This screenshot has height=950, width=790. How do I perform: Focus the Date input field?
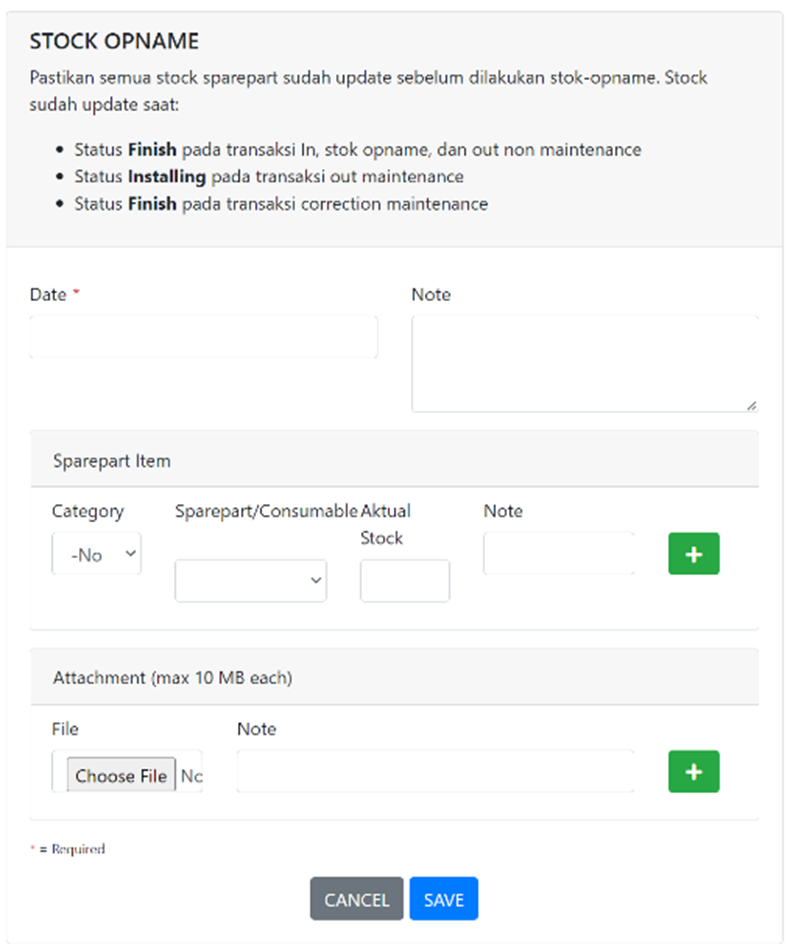204,337
